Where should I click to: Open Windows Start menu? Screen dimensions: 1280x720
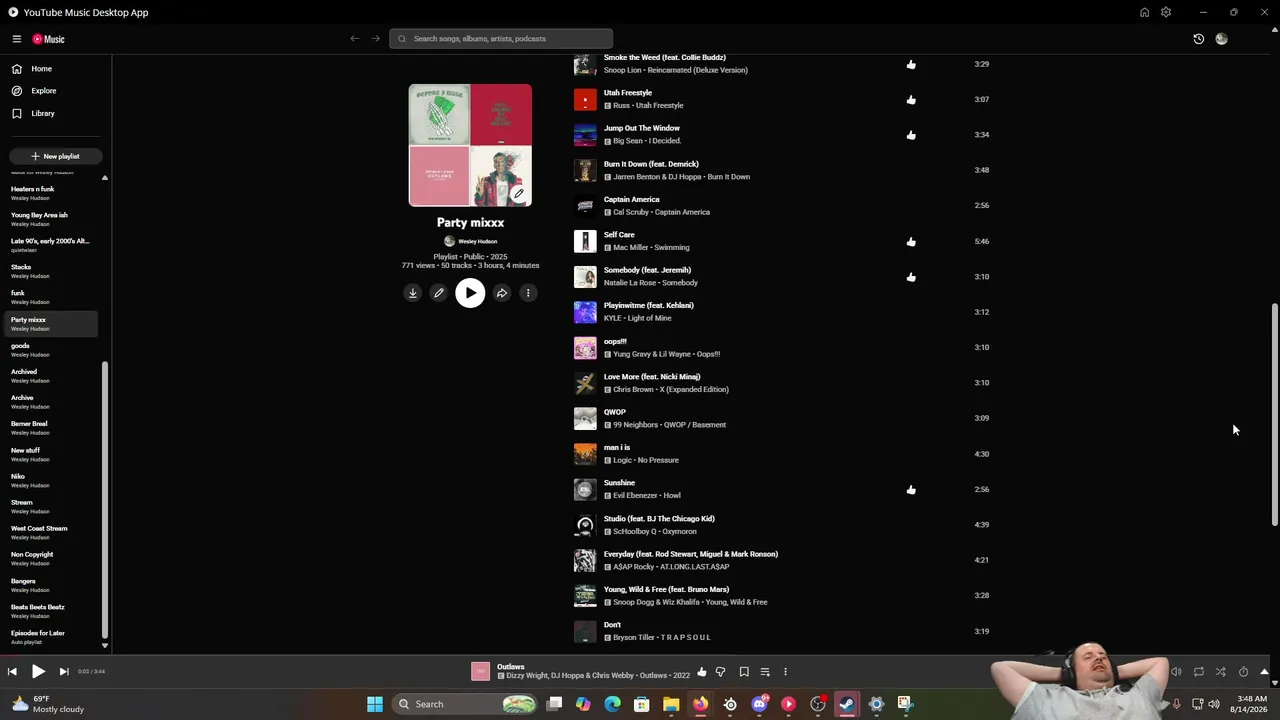point(375,704)
